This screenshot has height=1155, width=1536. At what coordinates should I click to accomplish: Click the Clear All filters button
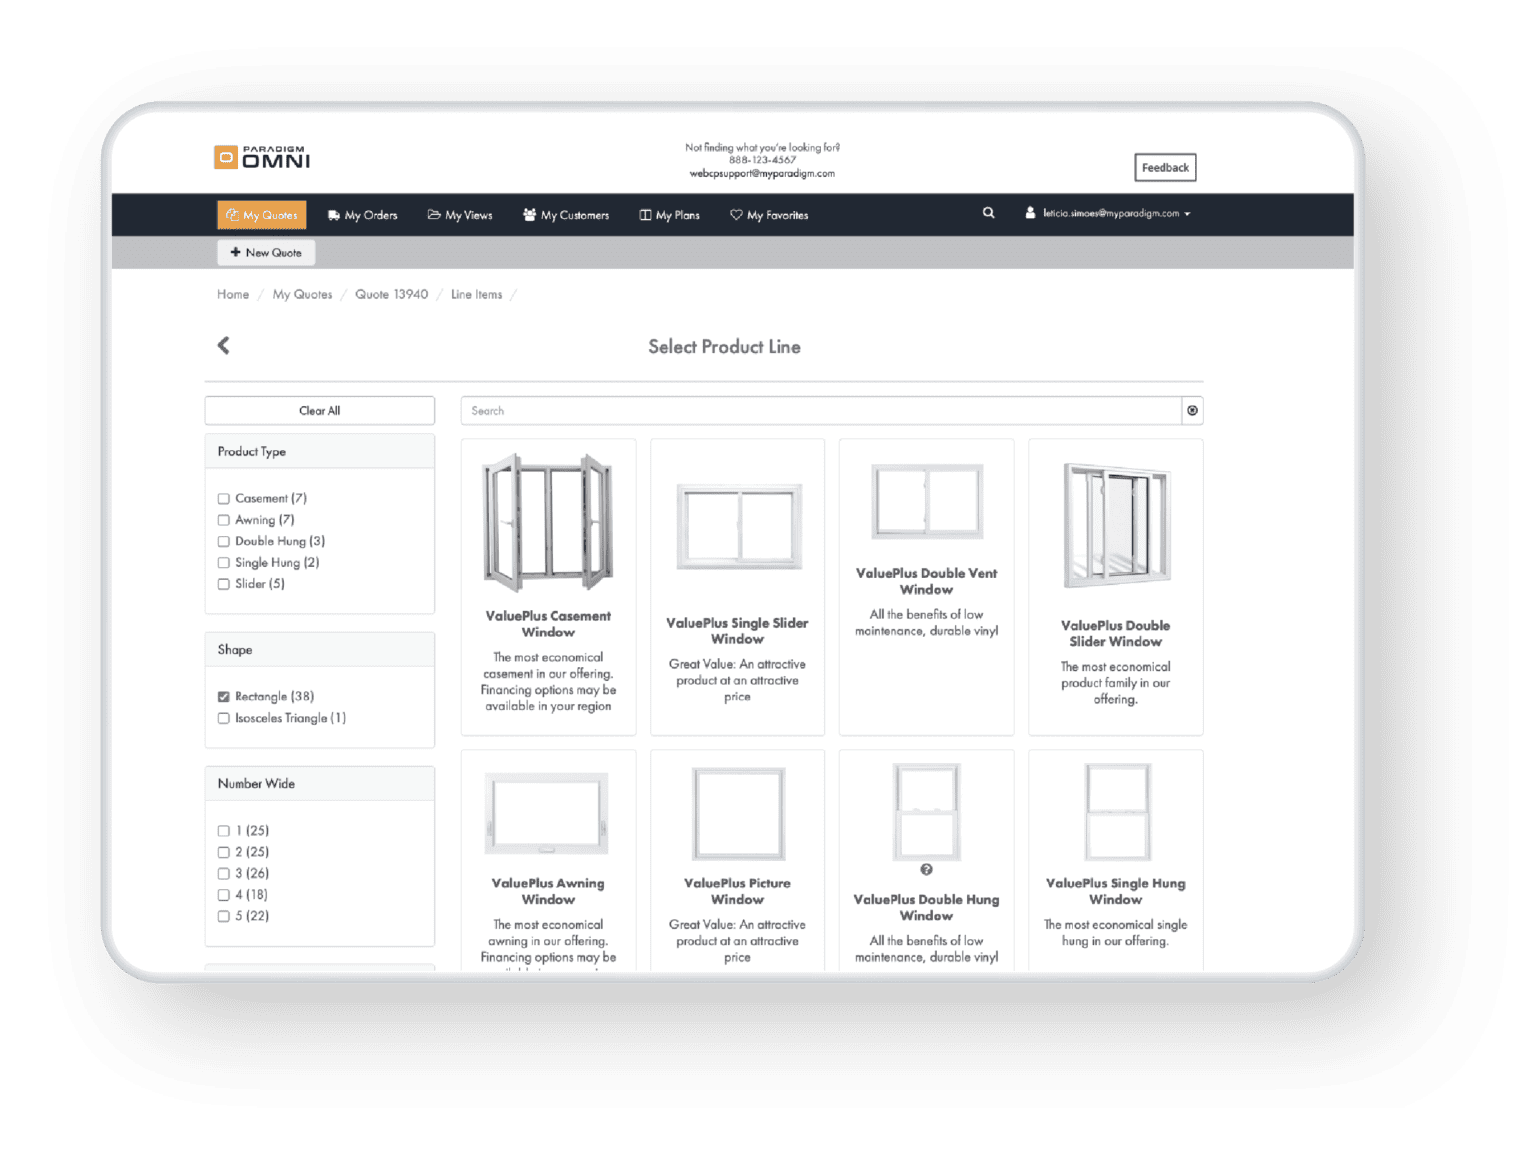click(319, 410)
